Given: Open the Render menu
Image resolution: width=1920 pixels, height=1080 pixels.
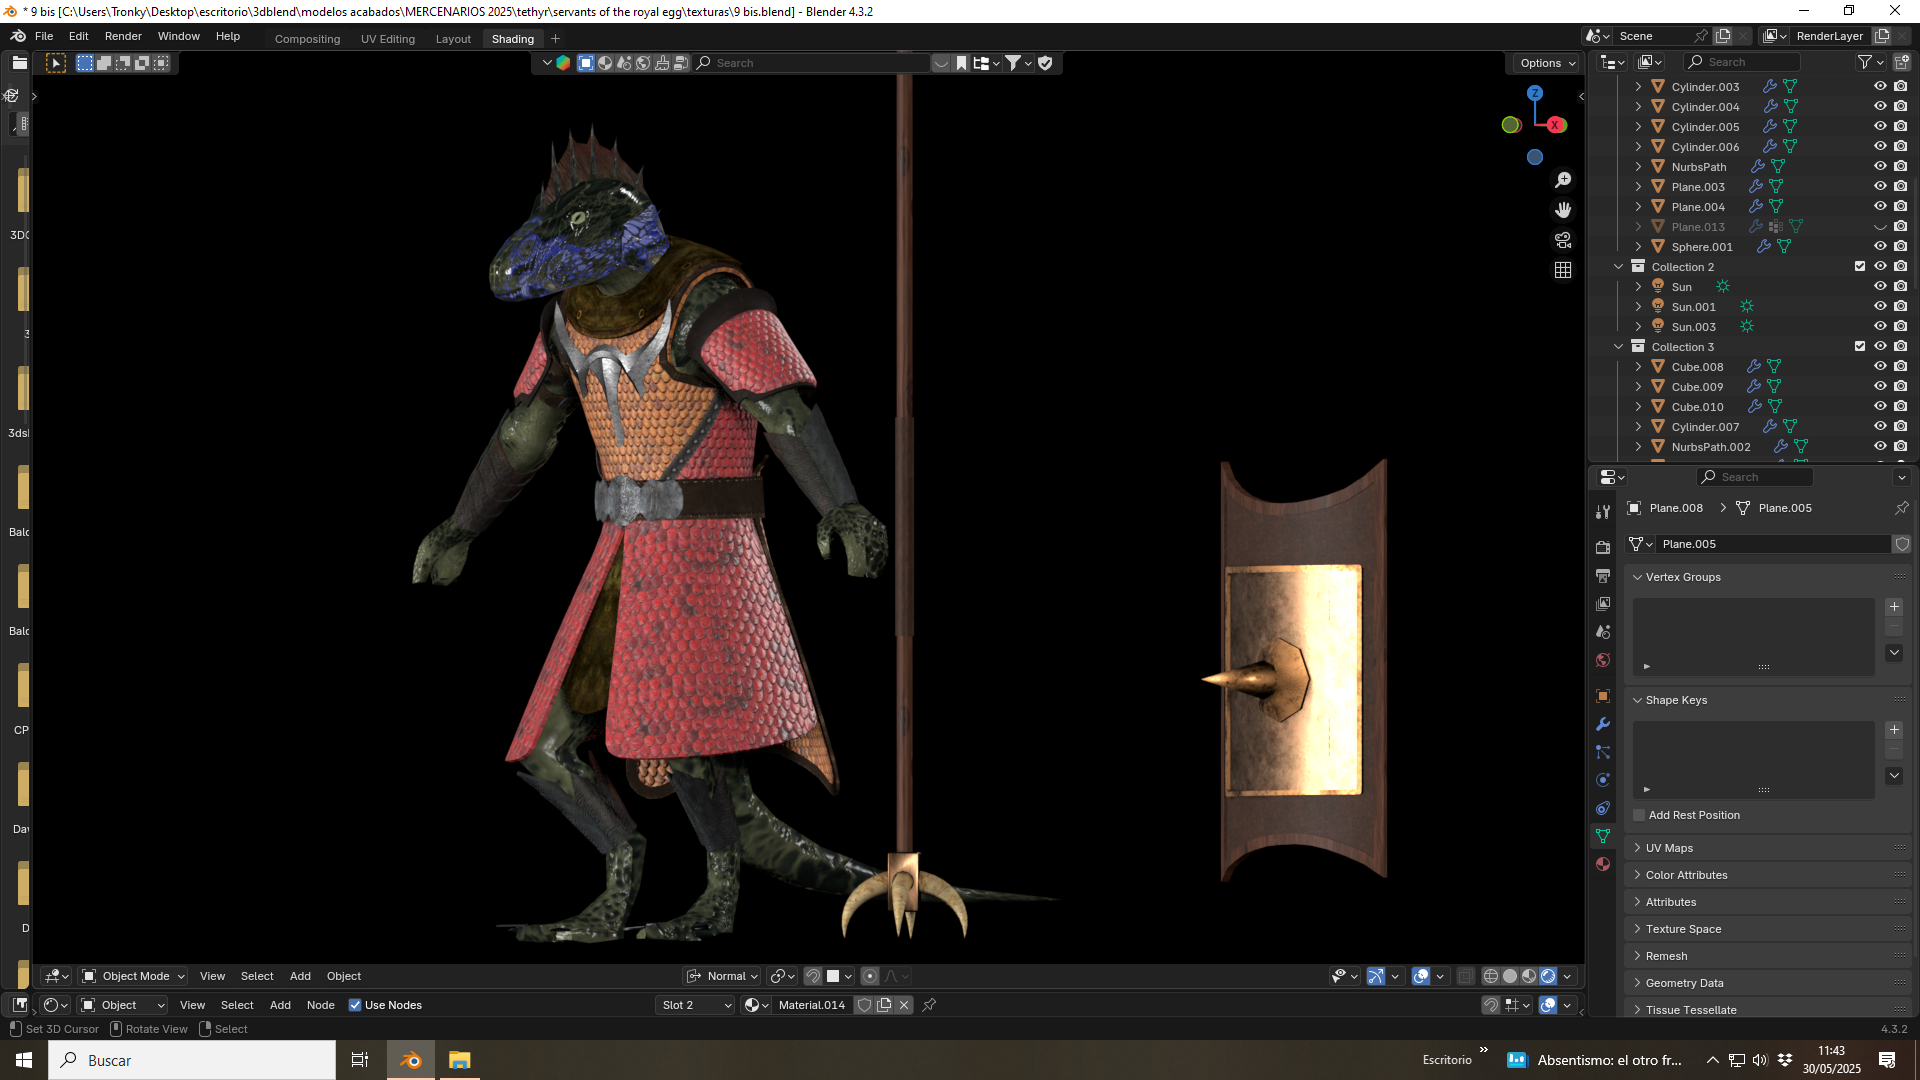Looking at the screenshot, I should [123, 36].
